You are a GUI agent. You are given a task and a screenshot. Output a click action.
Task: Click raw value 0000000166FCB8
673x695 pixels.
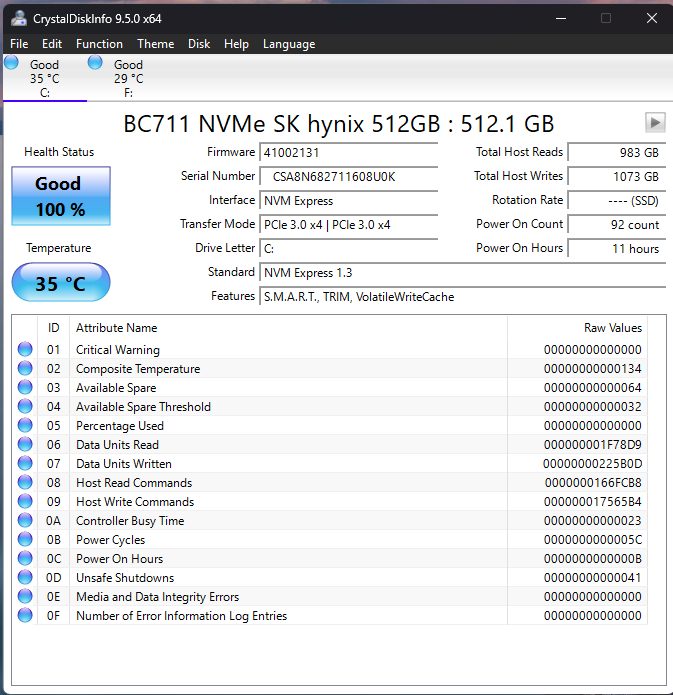(x=593, y=483)
